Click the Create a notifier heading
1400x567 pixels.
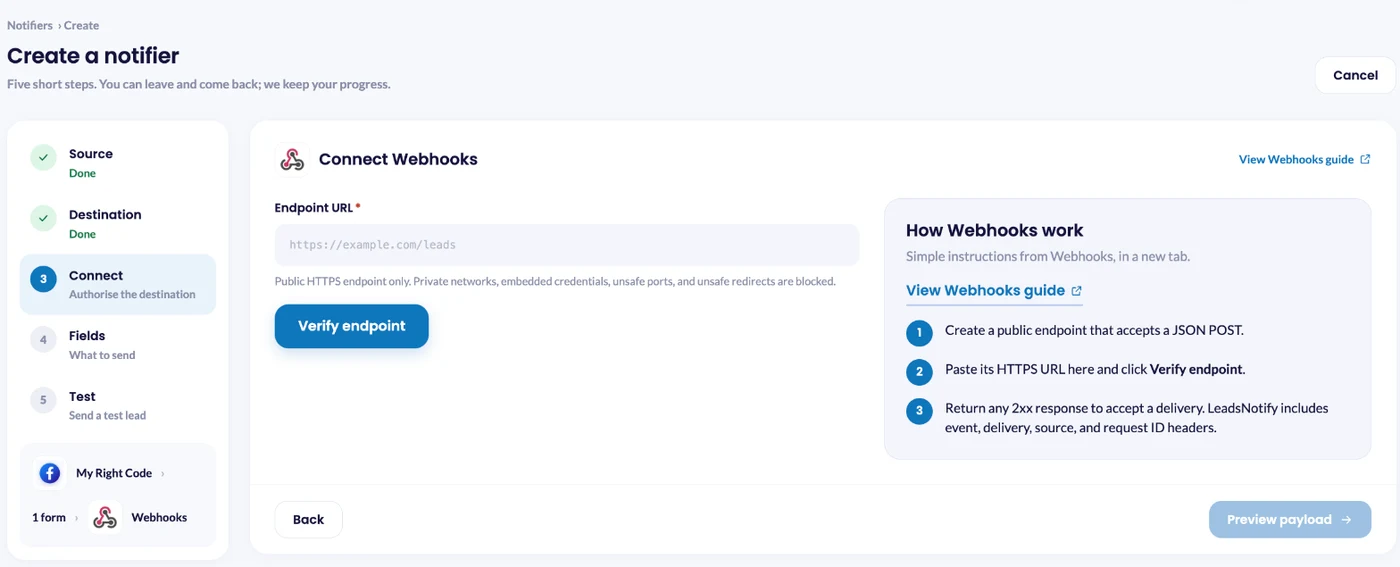pos(93,55)
